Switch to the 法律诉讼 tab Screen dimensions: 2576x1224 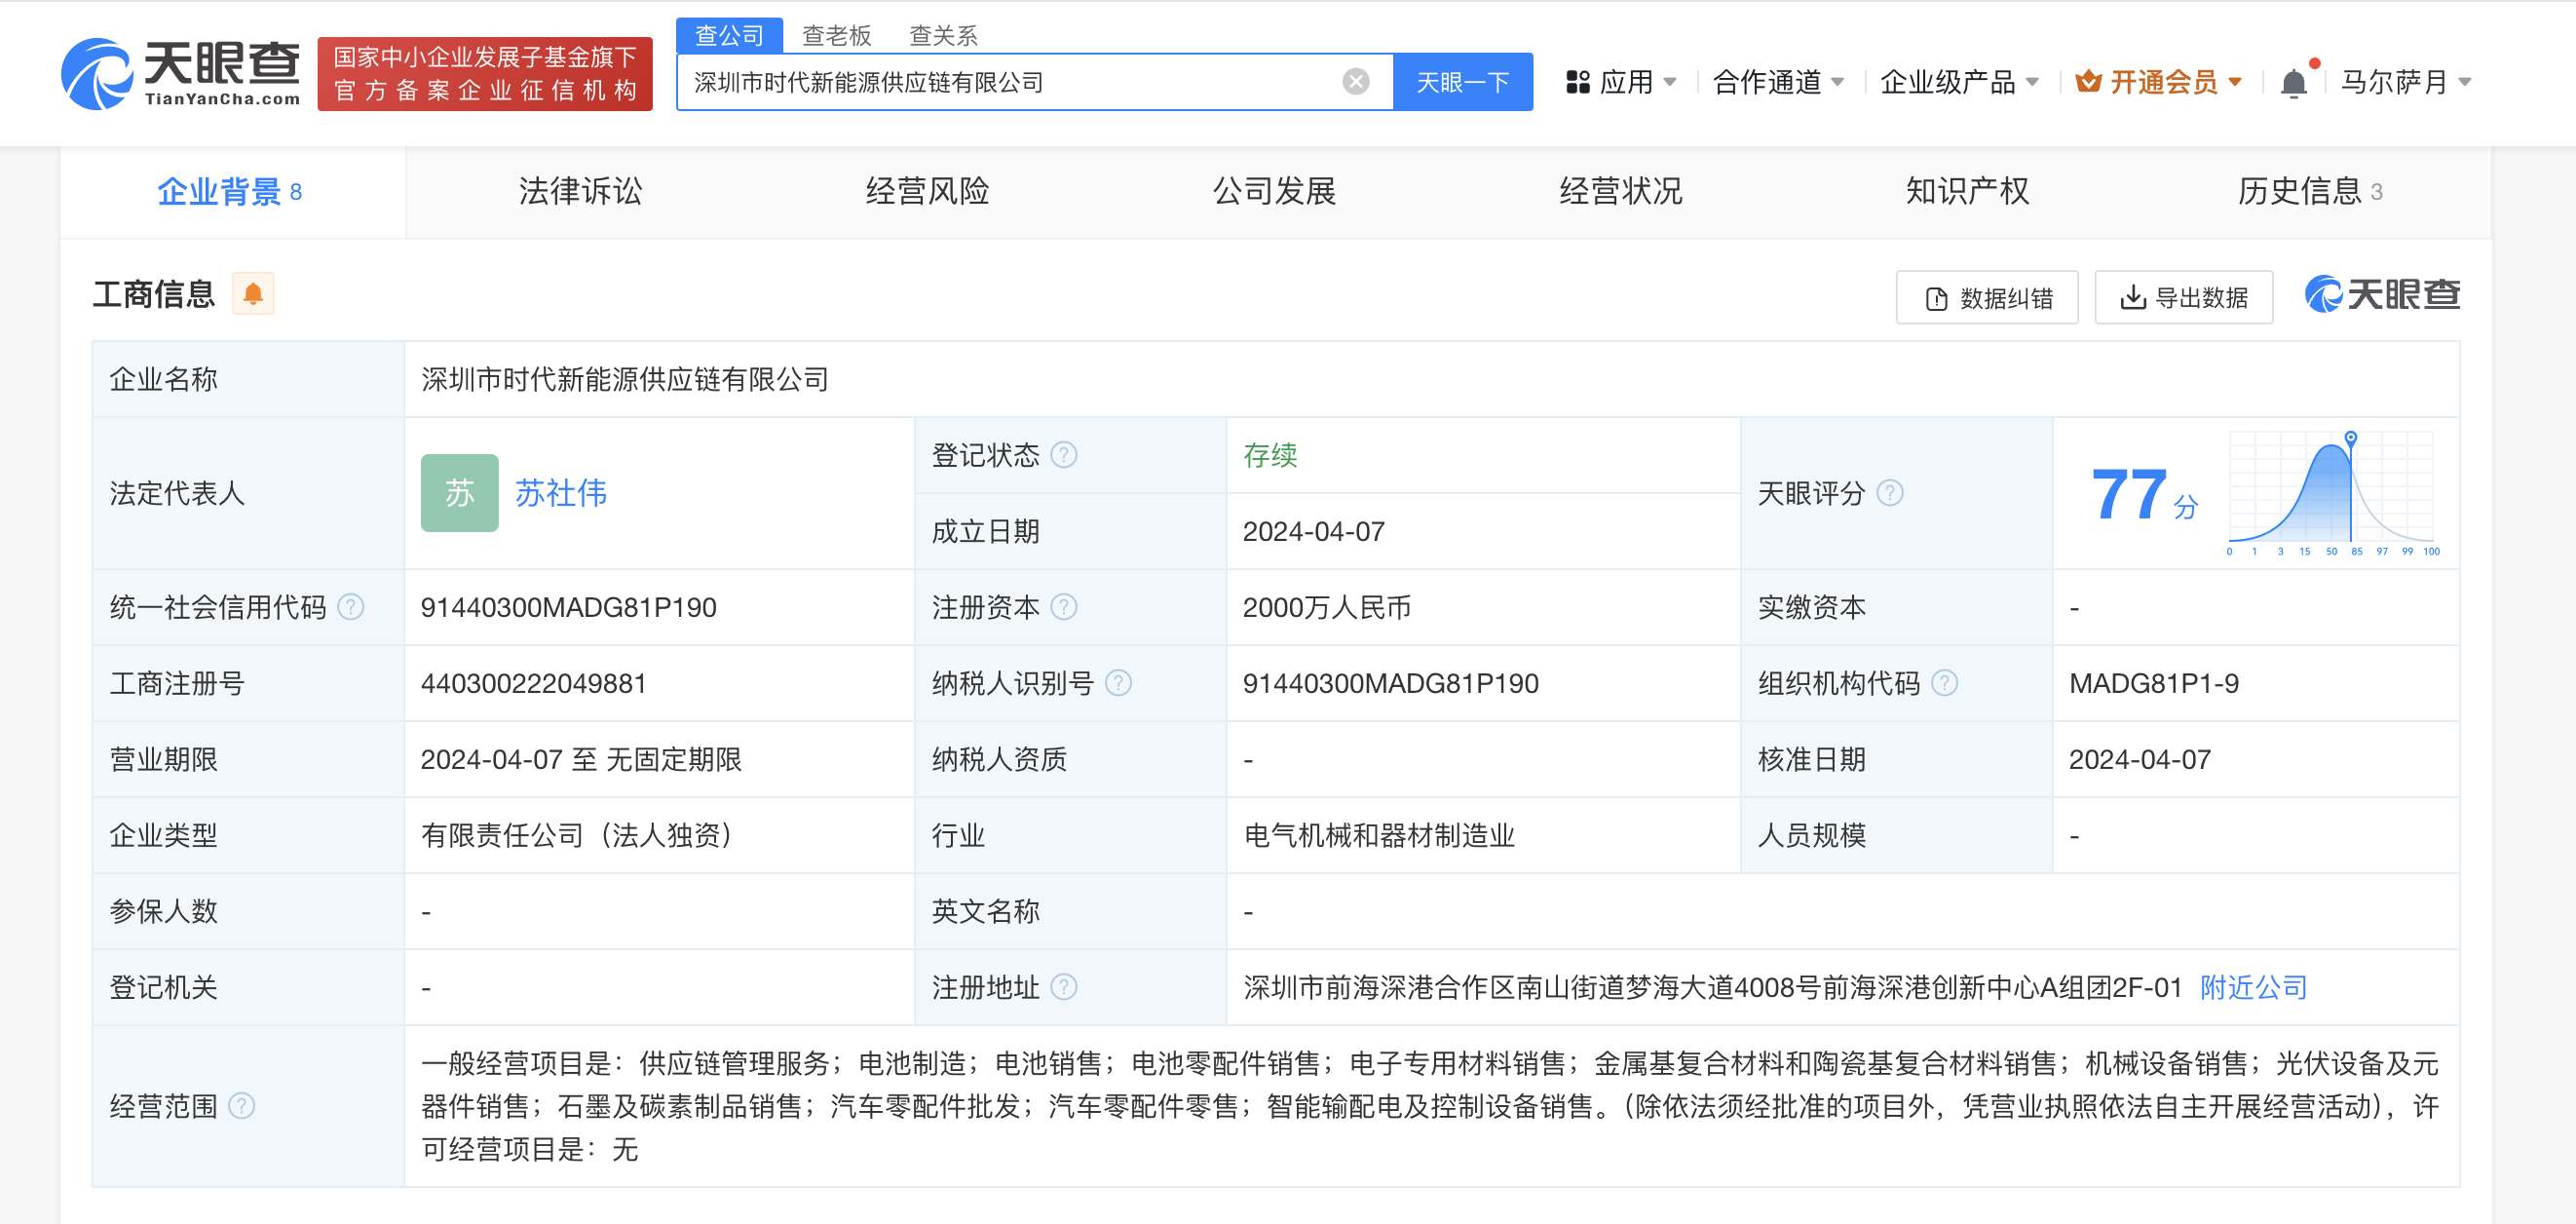(x=580, y=191)
